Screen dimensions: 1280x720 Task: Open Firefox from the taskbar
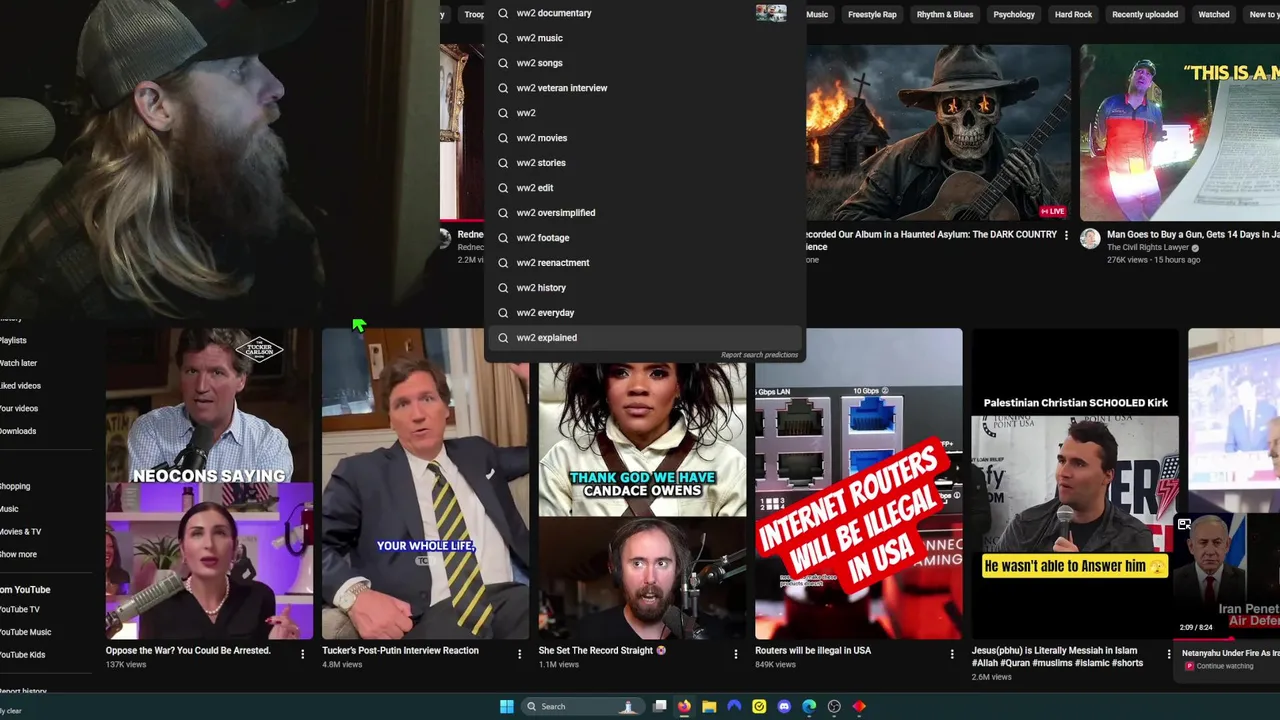click(684, 706)
